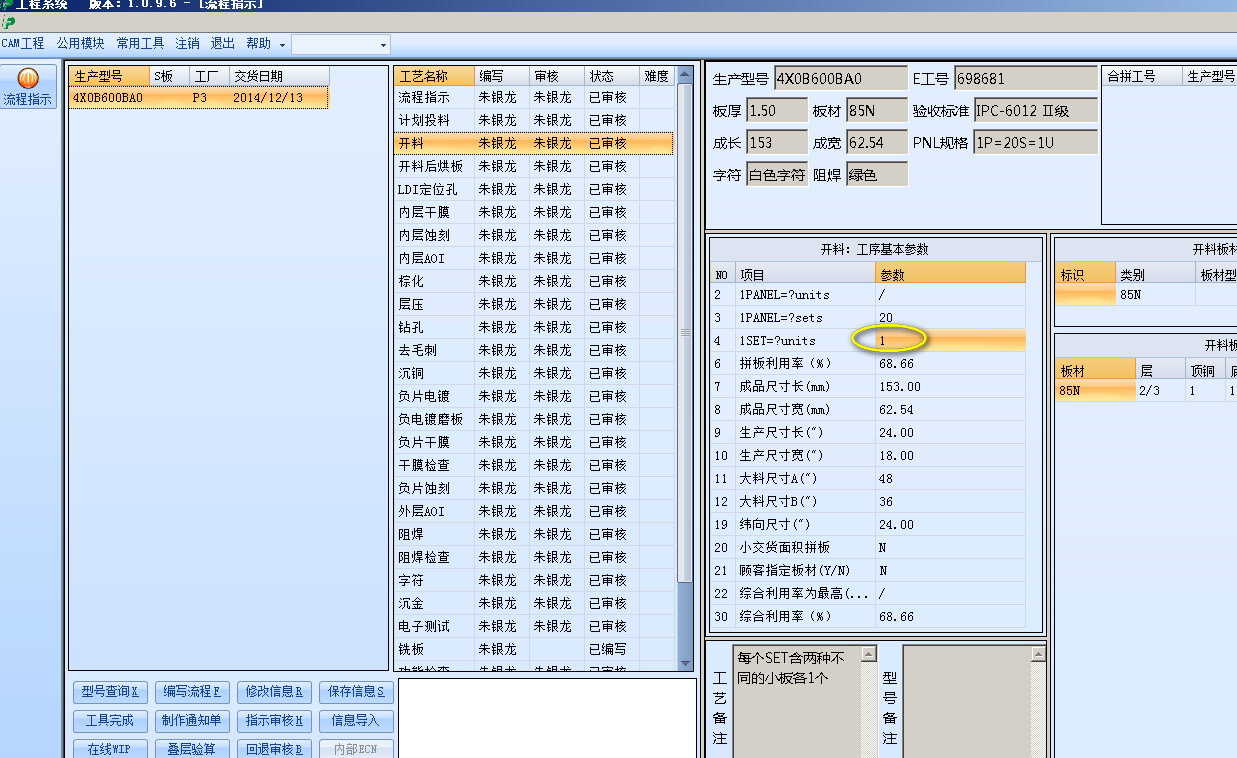Select the 开料后烘板 process row

point(535,166)
